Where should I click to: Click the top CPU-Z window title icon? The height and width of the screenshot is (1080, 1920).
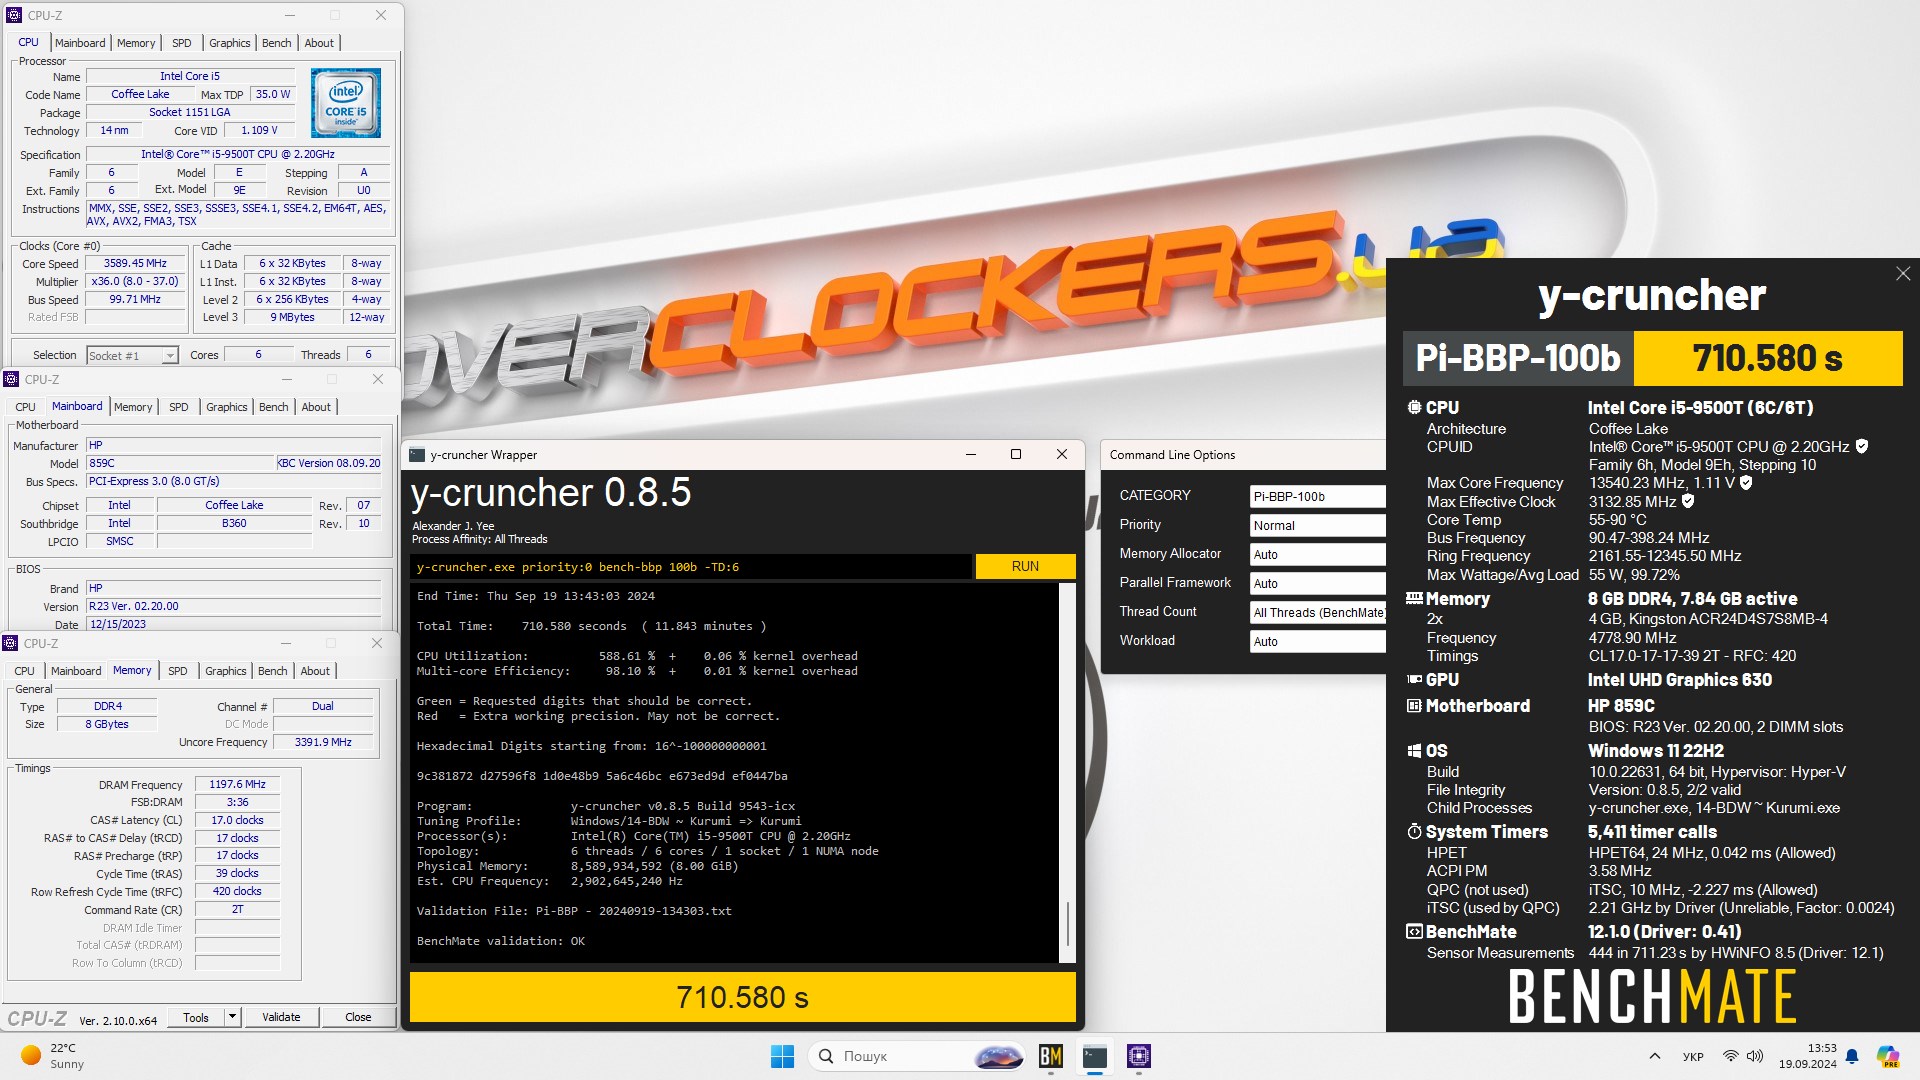14,15
